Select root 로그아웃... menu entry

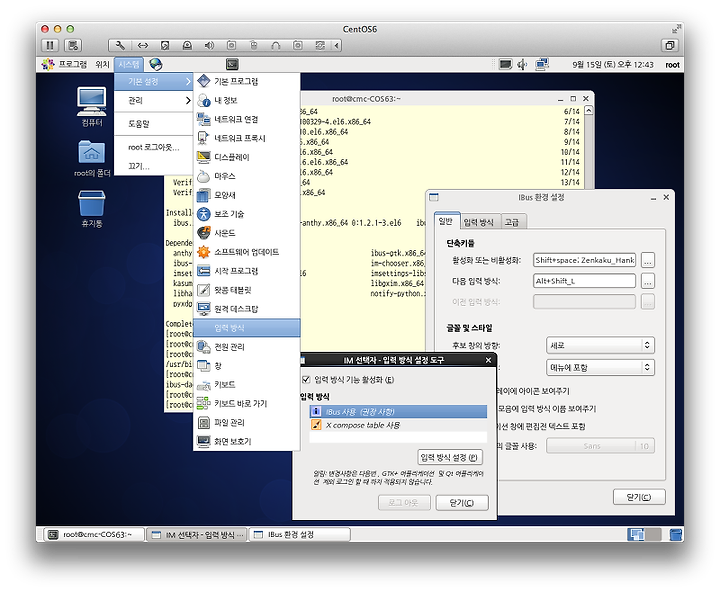(153, 147)
